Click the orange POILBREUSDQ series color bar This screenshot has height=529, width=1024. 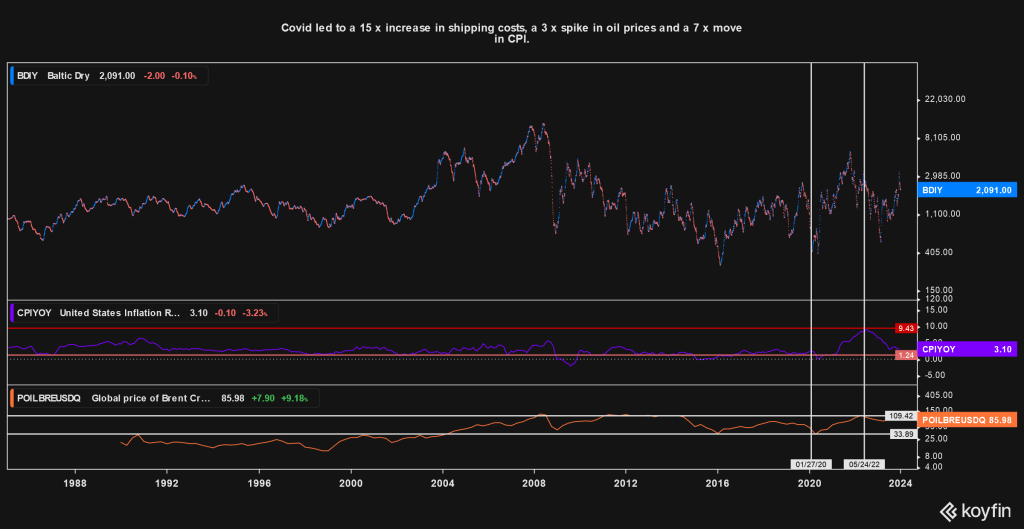(10, 398)
